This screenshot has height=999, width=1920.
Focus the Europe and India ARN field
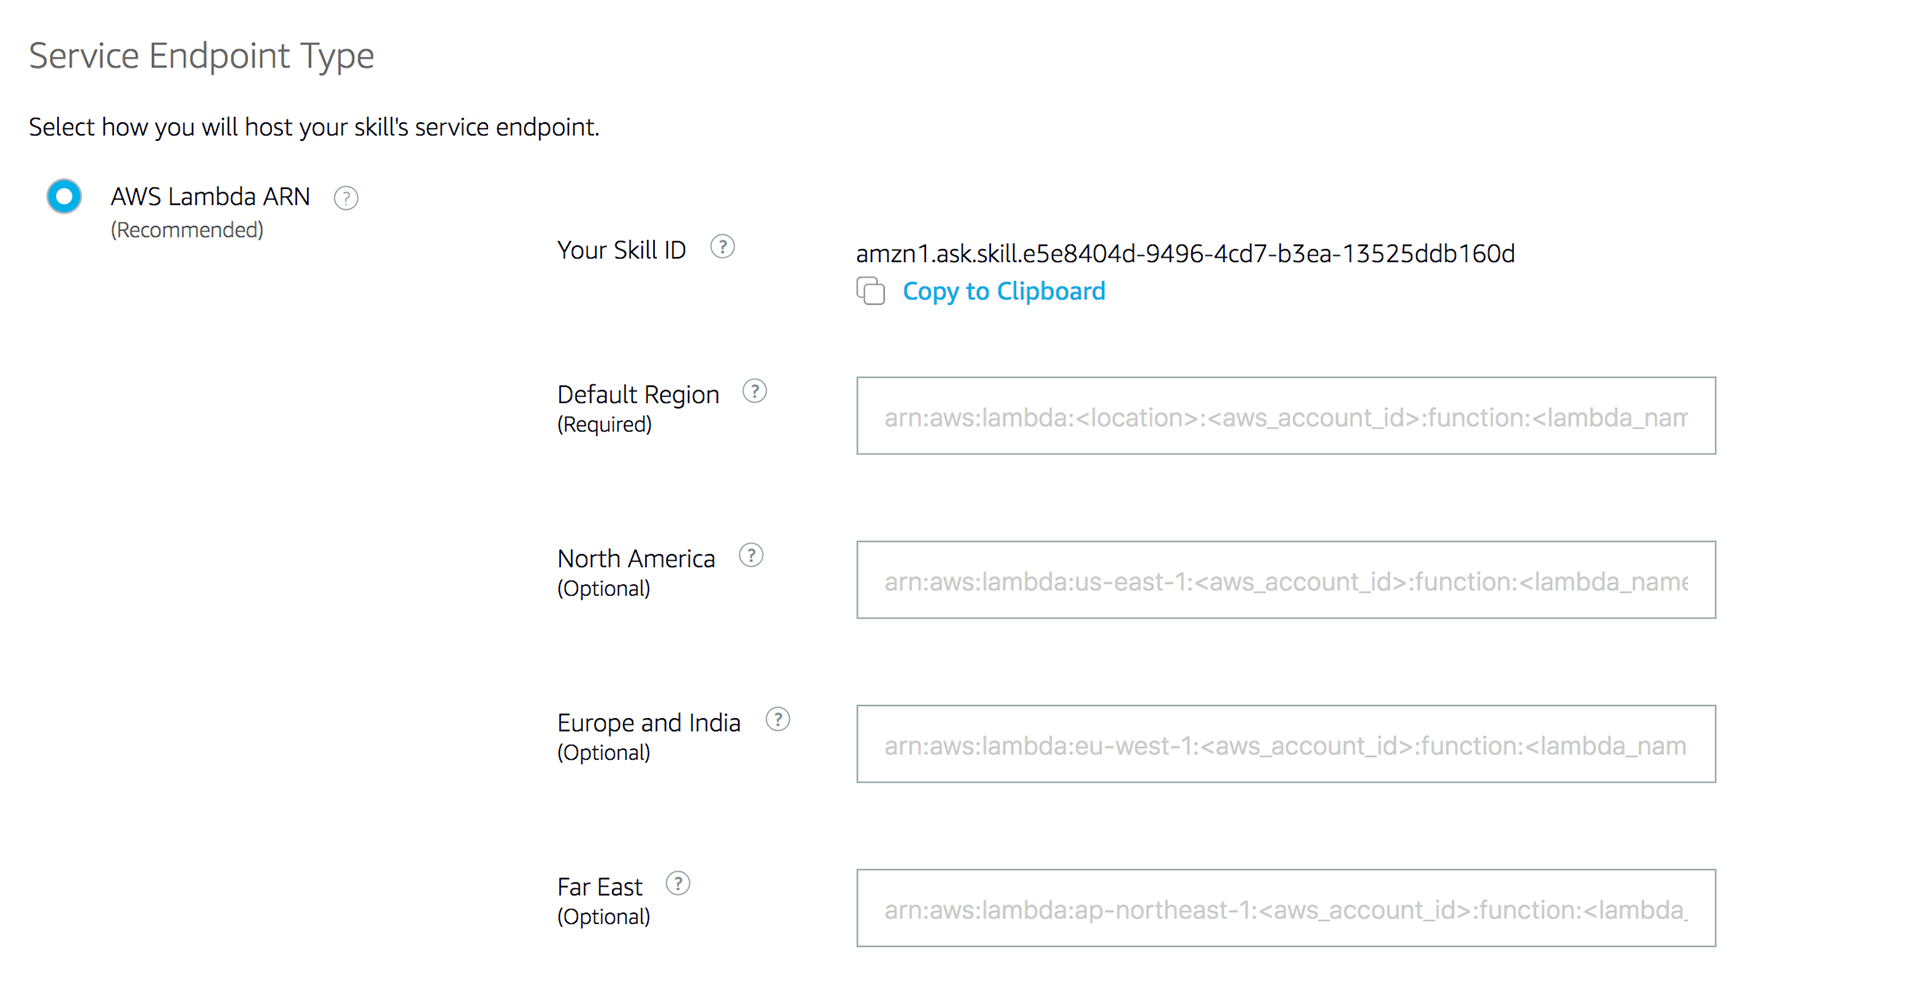click(1286, 744)
